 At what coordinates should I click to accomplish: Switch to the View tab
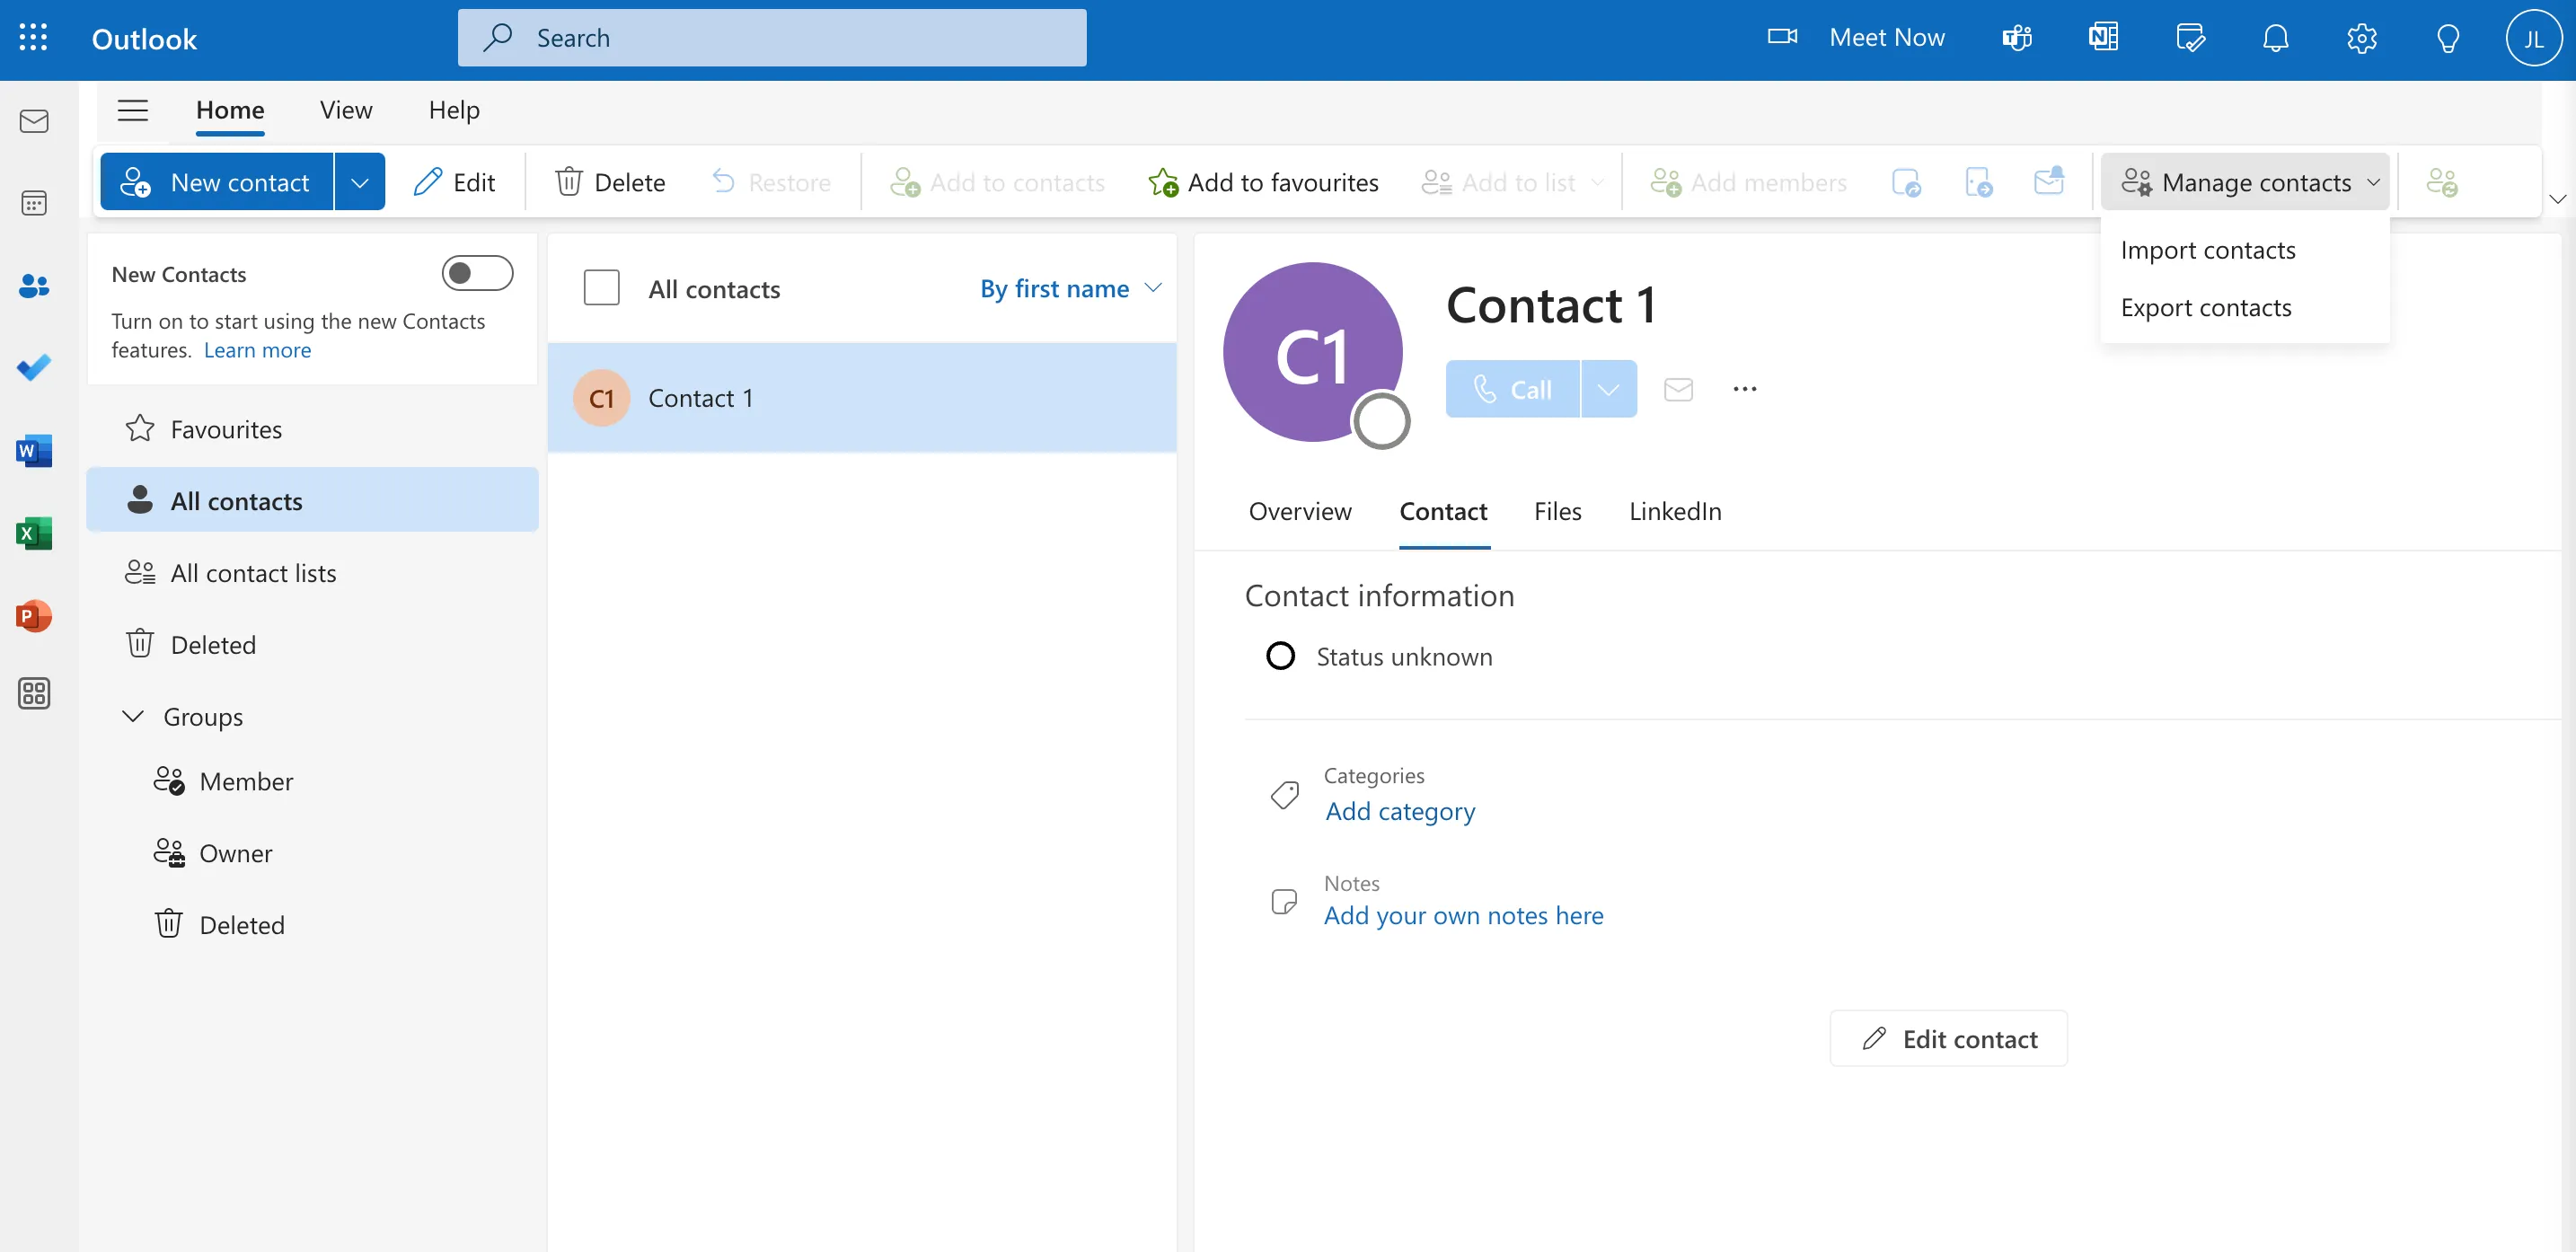[x=346, y=110]
